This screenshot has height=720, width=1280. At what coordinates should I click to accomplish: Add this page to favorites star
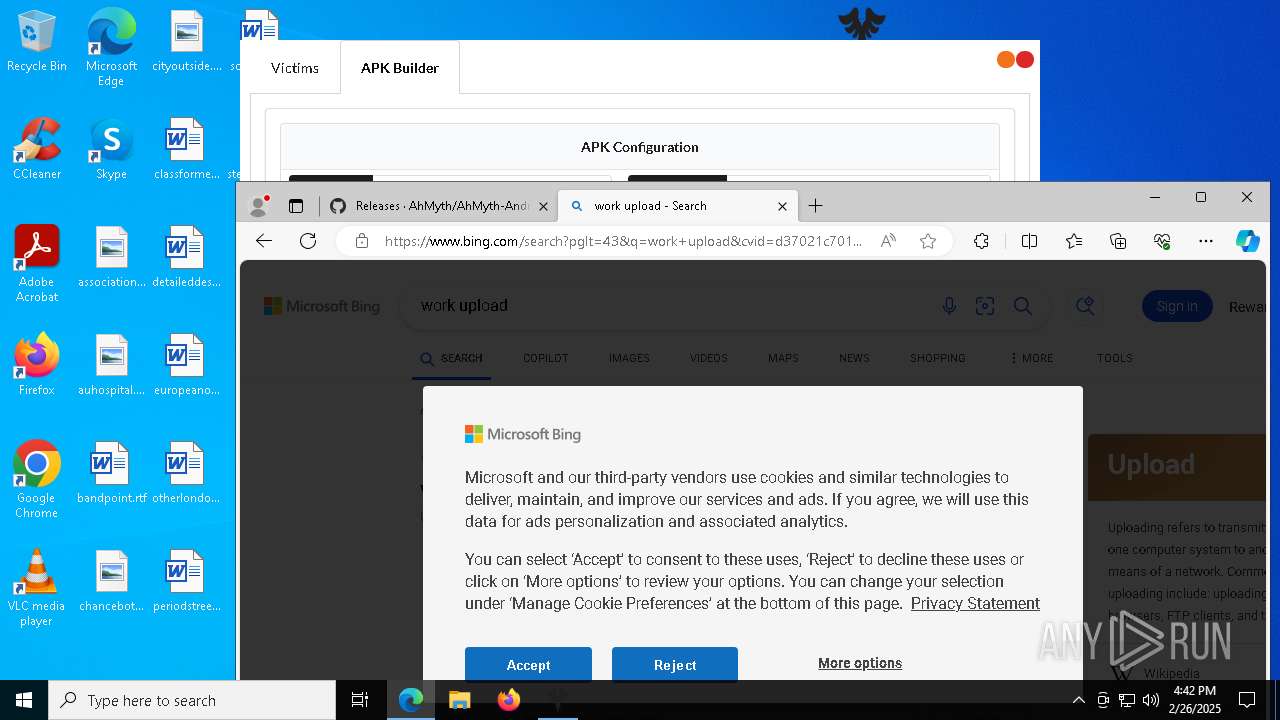click(928, 241)
